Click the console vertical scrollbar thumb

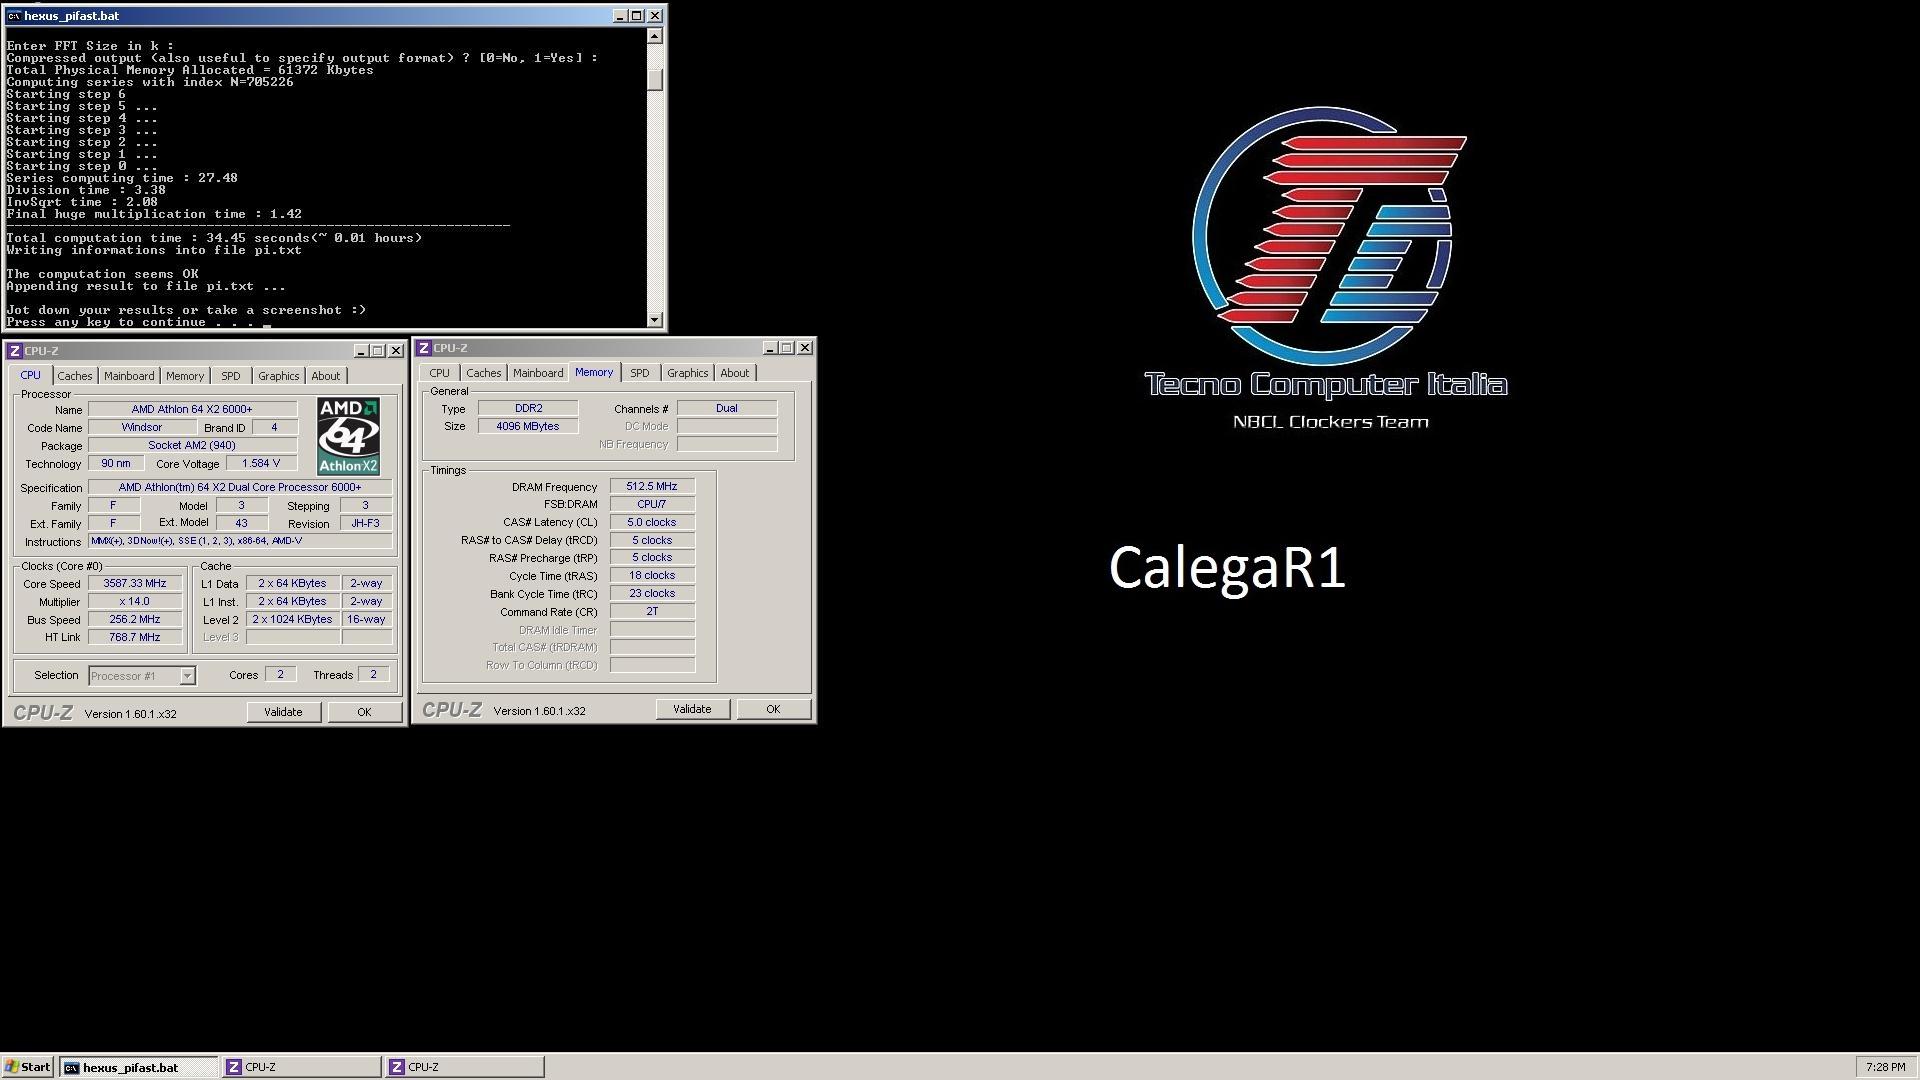pos(655,79)
